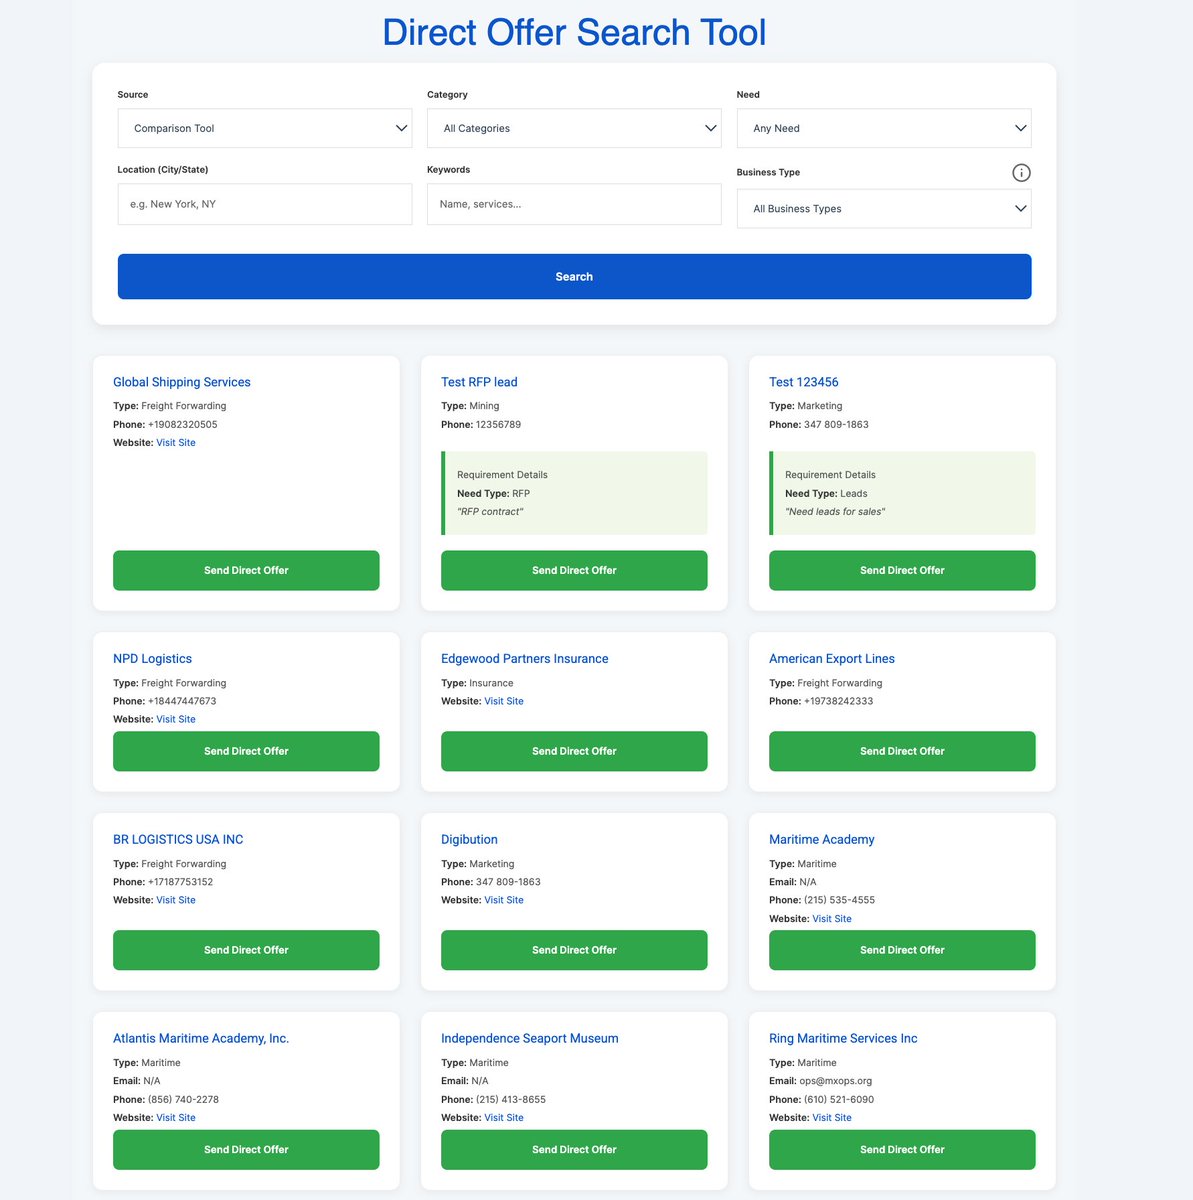Expand the All Business Types dropdown

click(x=884, y=209)
